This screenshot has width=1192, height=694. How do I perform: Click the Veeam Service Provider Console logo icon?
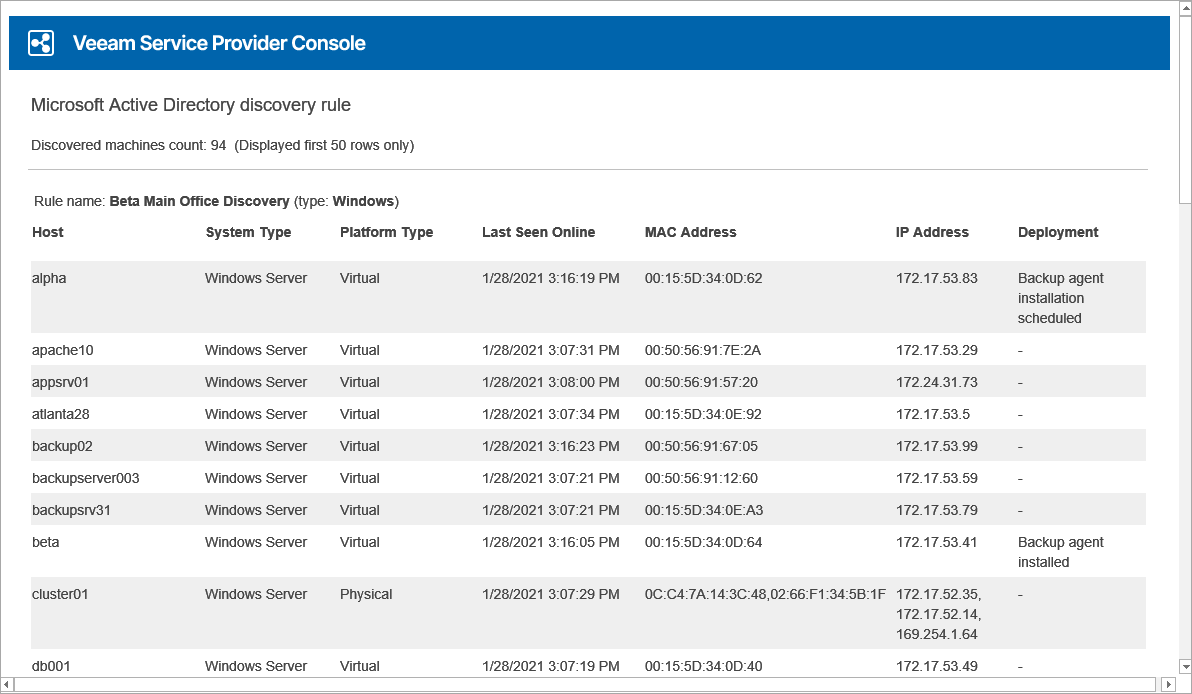pyautogui.click(x=41, y=43)
